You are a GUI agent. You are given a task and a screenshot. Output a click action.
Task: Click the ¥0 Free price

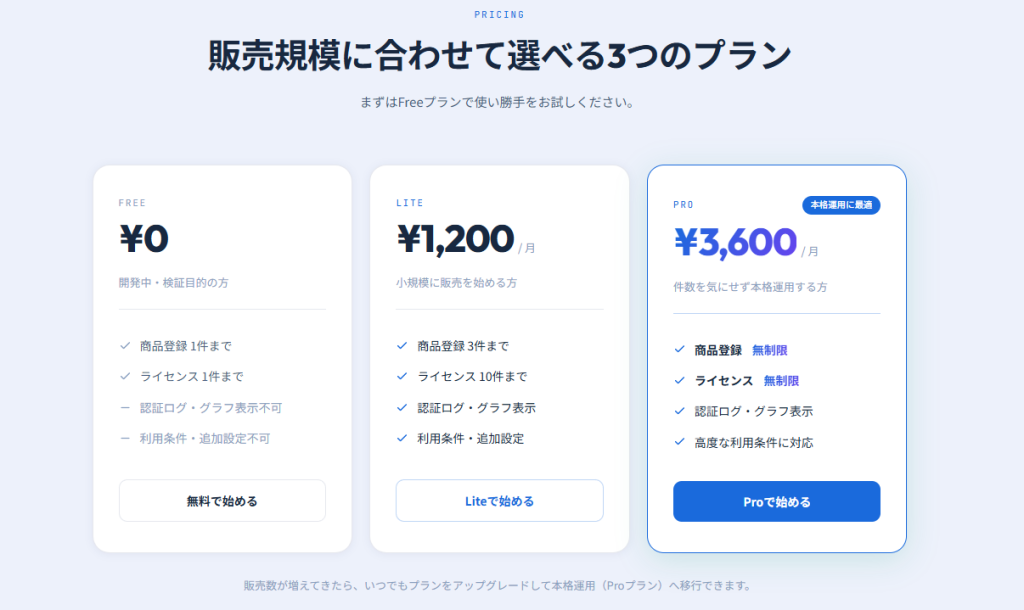coord(144,239)
